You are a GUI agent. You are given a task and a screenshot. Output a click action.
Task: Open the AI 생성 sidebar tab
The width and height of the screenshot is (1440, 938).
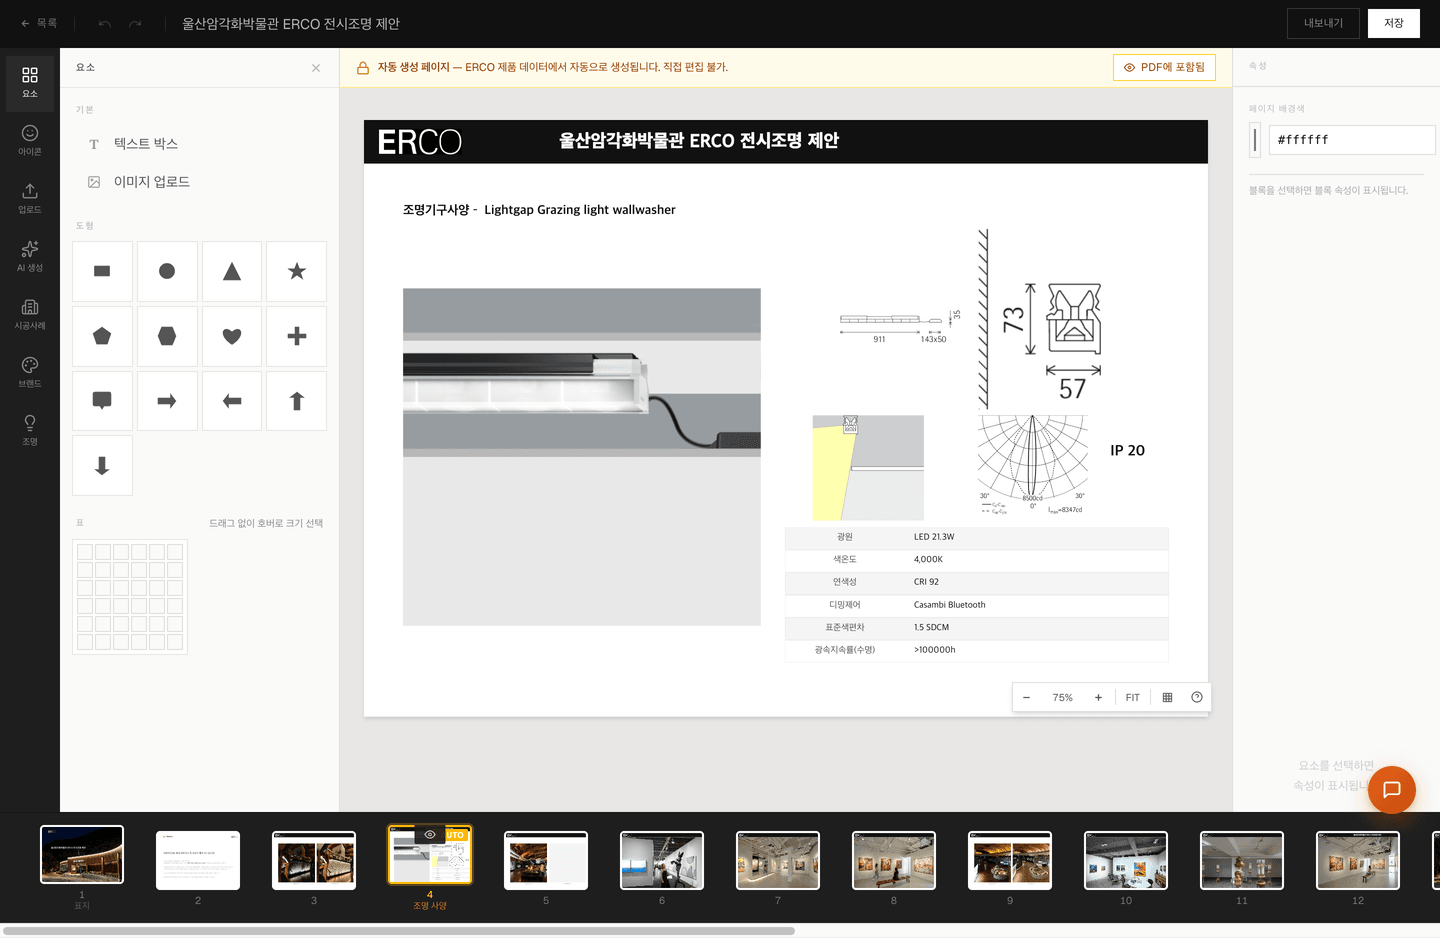tap(30, 257)
